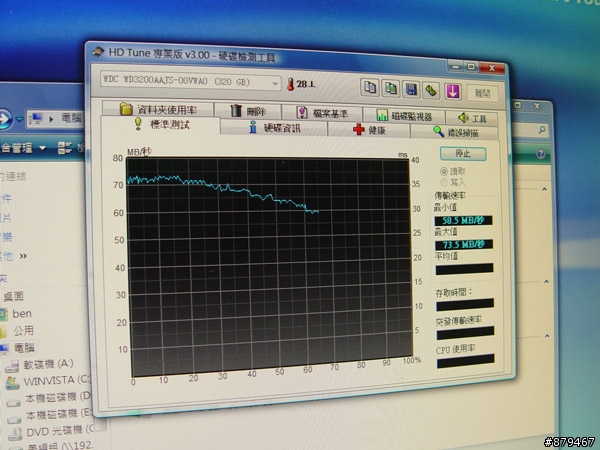Click the empty CPU 使用率 field
Screen dimensions: 600x450
click(x=466, y=361)
